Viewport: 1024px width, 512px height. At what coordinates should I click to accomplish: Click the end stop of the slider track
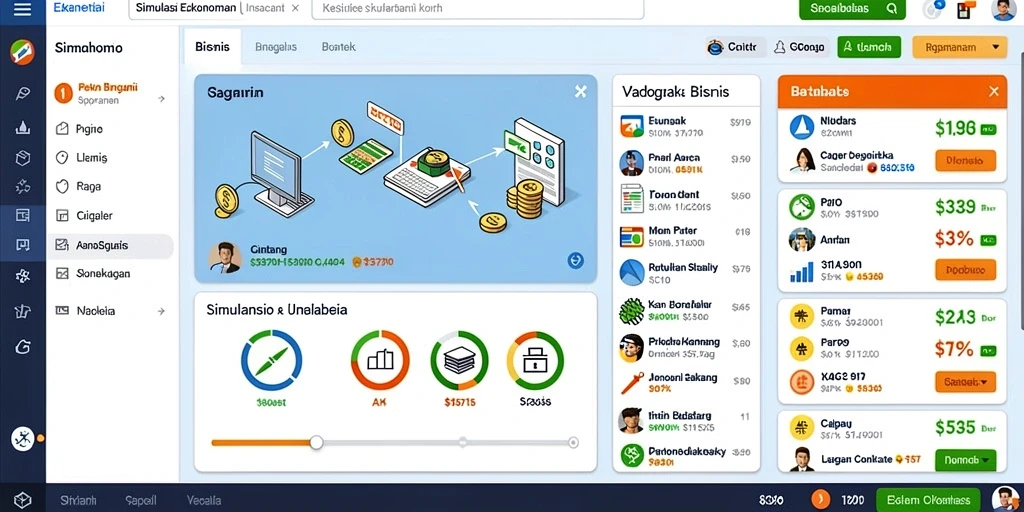point(573,443)
